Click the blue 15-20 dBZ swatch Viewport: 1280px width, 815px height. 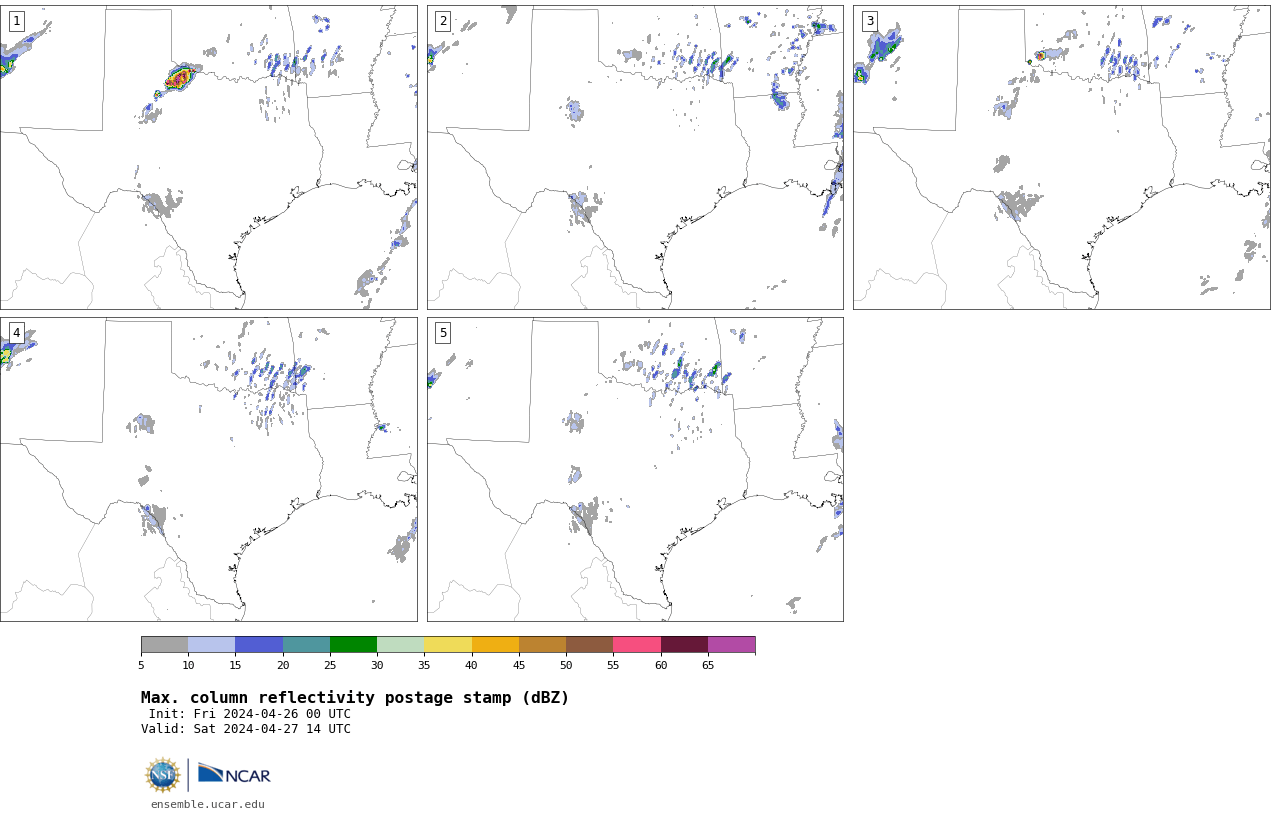259,645
